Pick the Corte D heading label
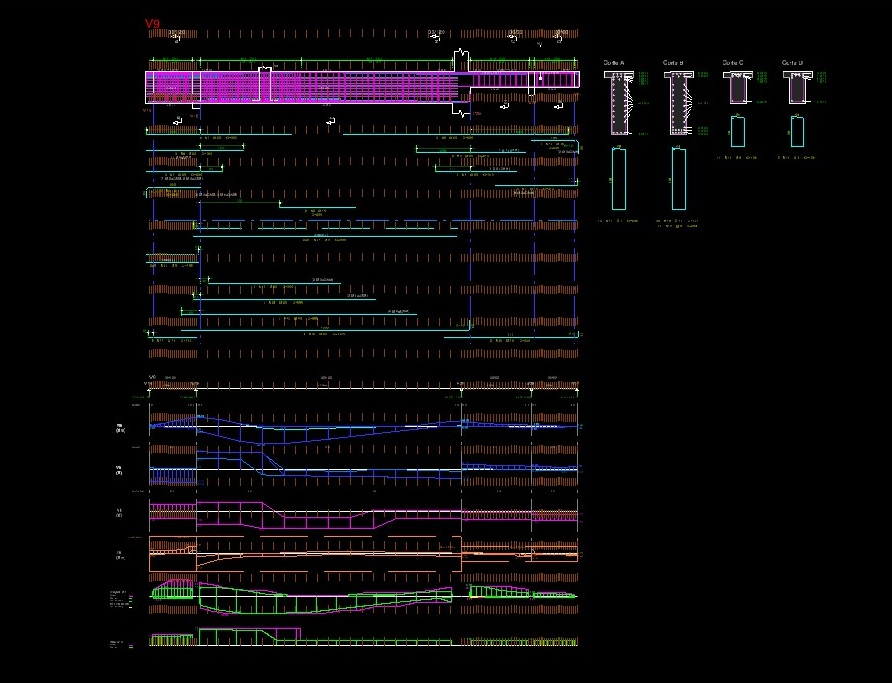Screen dimensions: 892x683 [x=792, y=62]
